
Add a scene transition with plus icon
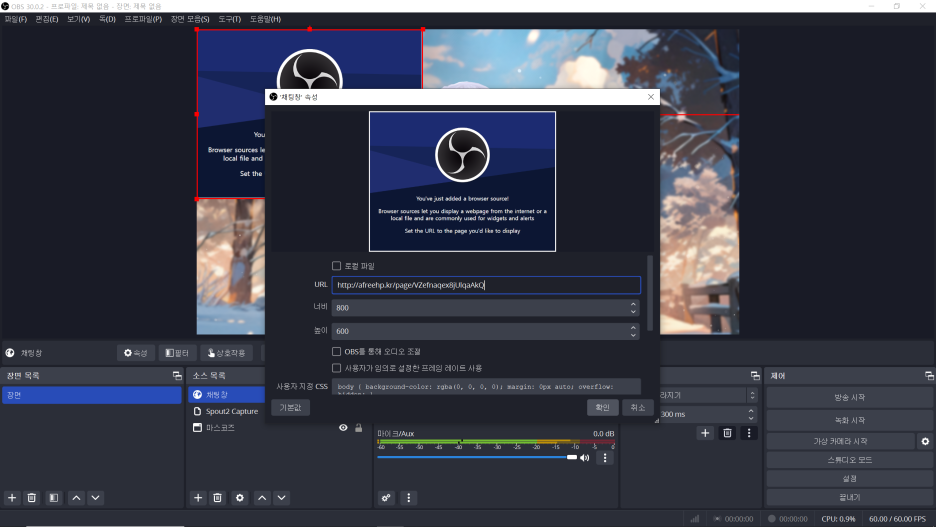coord(705,433)
